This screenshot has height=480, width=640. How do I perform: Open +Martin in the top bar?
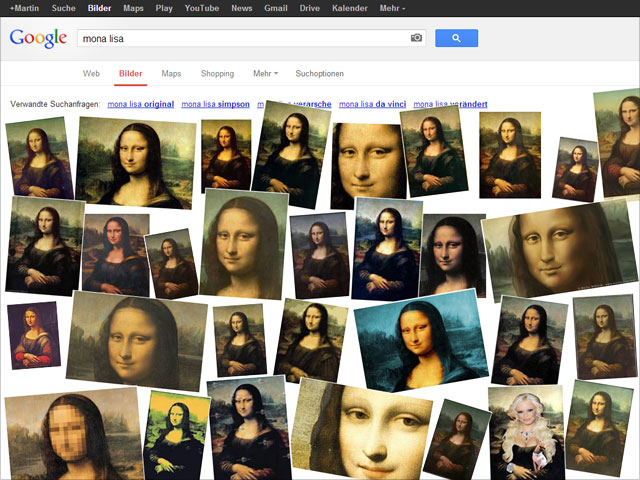point(24,8)
